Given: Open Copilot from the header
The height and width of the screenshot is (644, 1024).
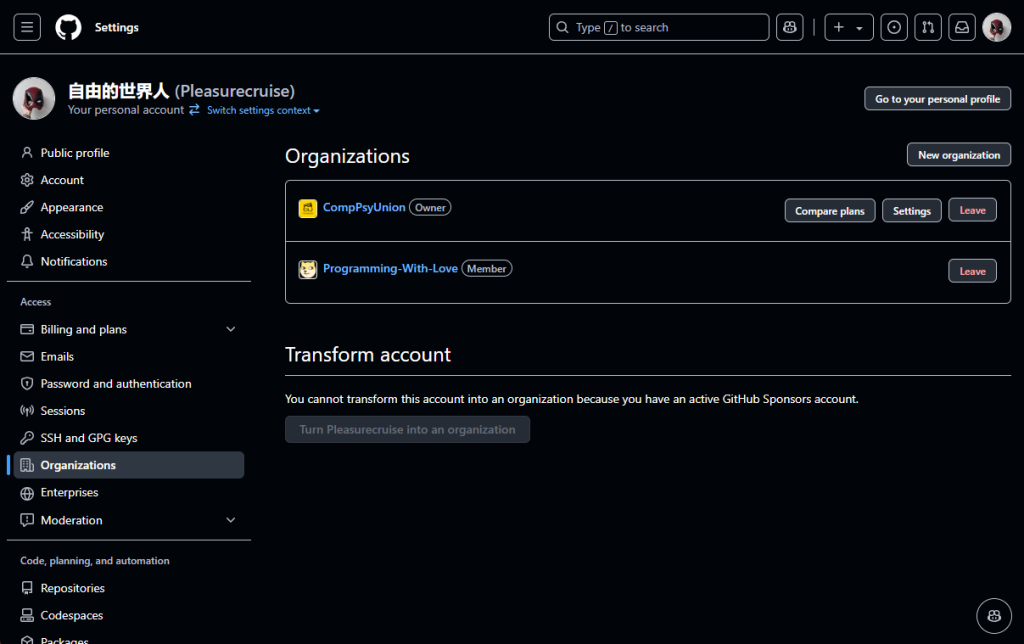Looking at the screenshot, I should [x=789, y=27].
